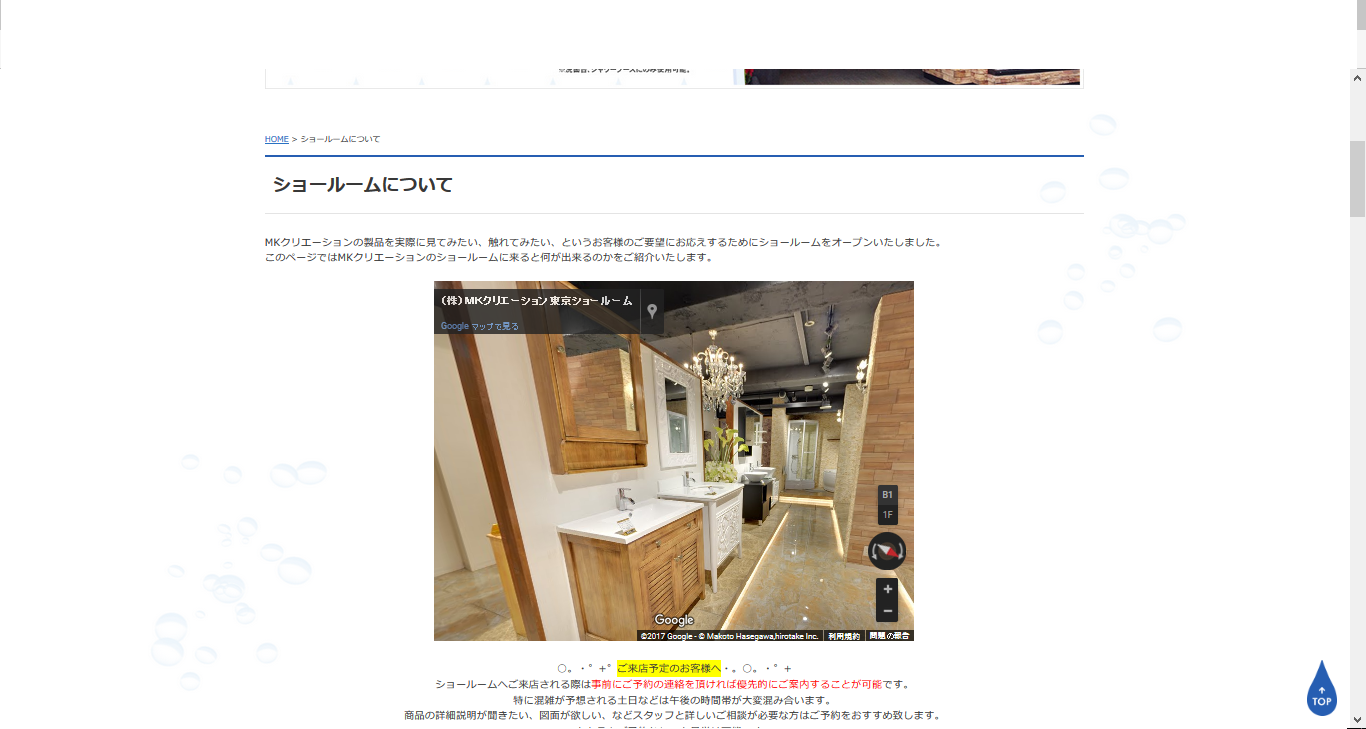This screenshot has width=1366, height=729.
Task: Open the 利用規約 terms link
Action: 844,636
